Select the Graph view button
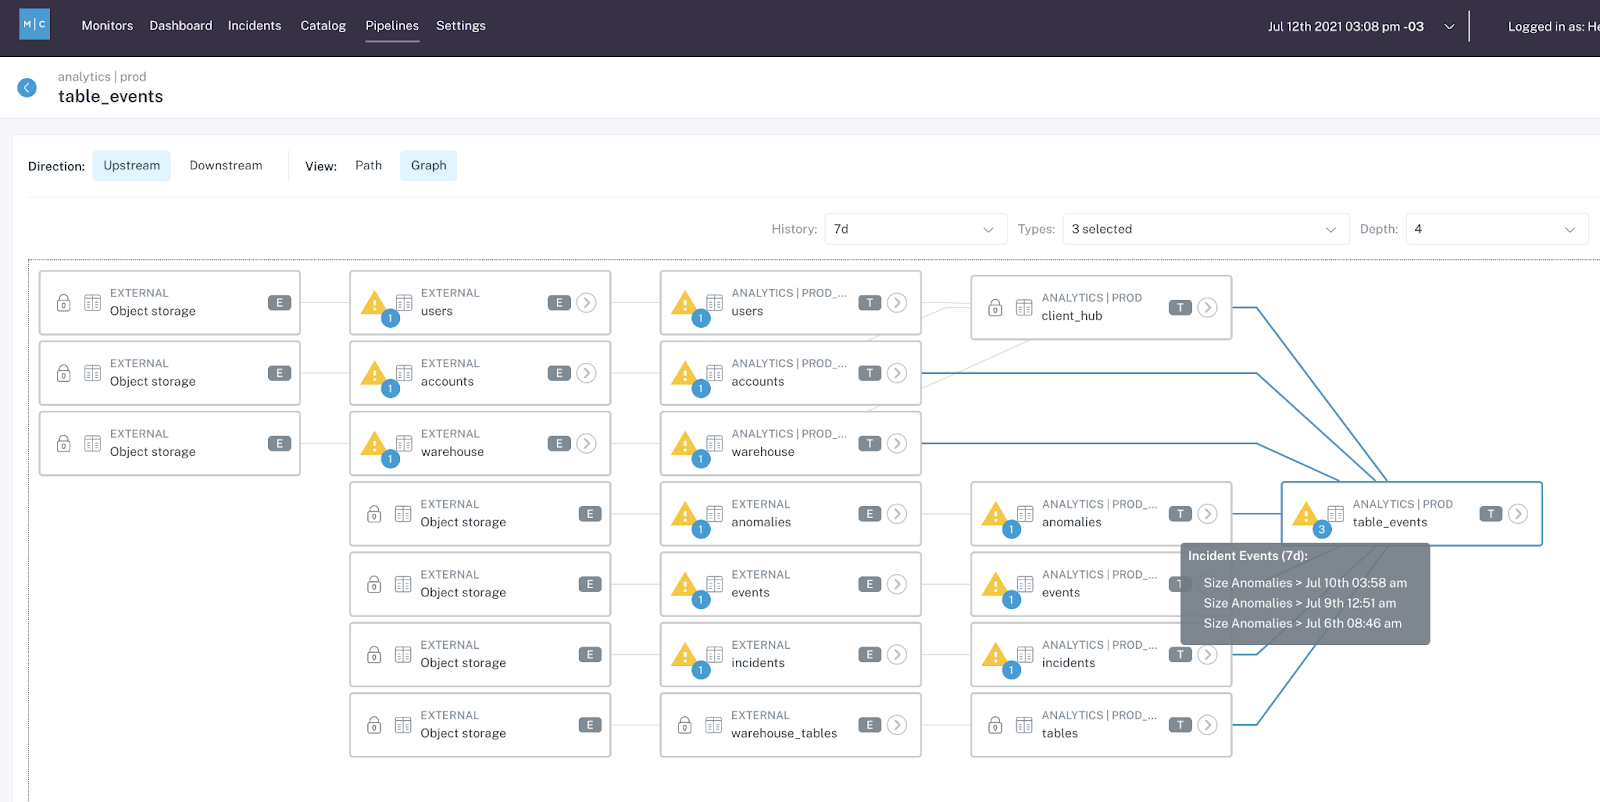Screen dimensions: 1600x802 tap(428, 166)
